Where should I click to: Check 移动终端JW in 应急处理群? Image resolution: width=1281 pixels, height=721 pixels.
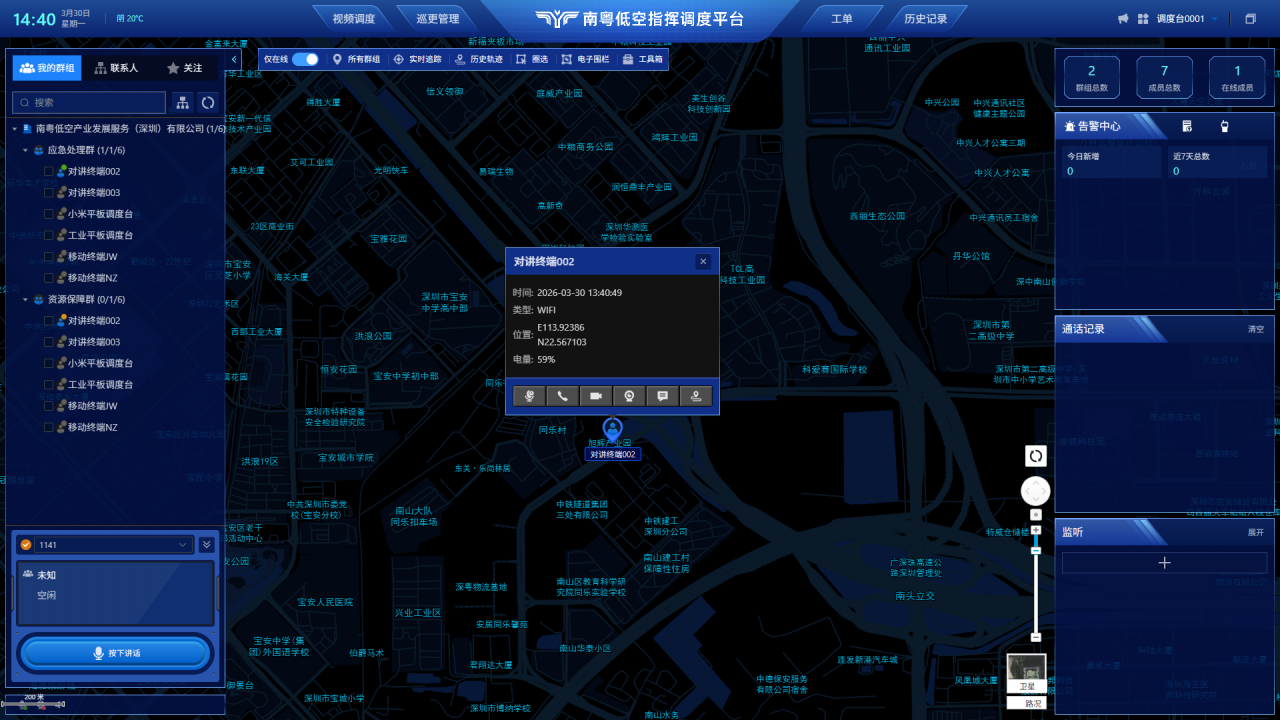pyautogui.click(x=48, y=257)
